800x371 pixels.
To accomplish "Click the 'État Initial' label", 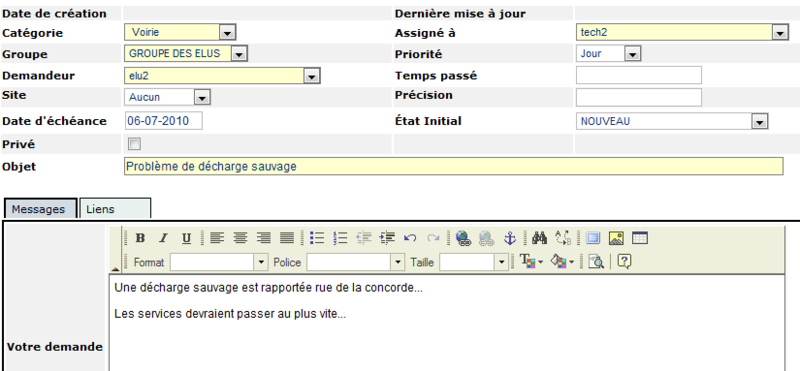I will click(428, 121).
